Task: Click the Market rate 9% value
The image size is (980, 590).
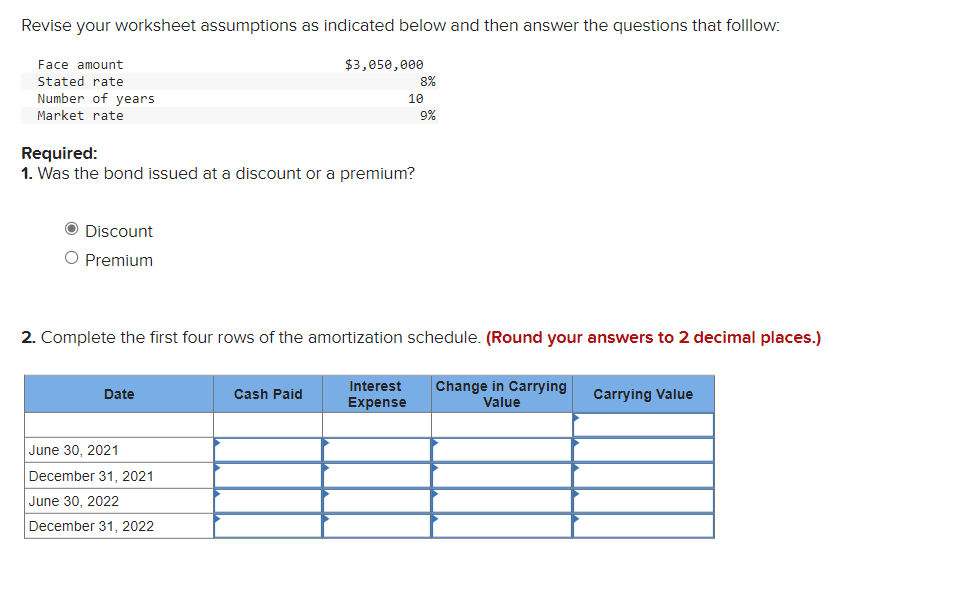Action: pyautogui.click(x=428, y=115)
